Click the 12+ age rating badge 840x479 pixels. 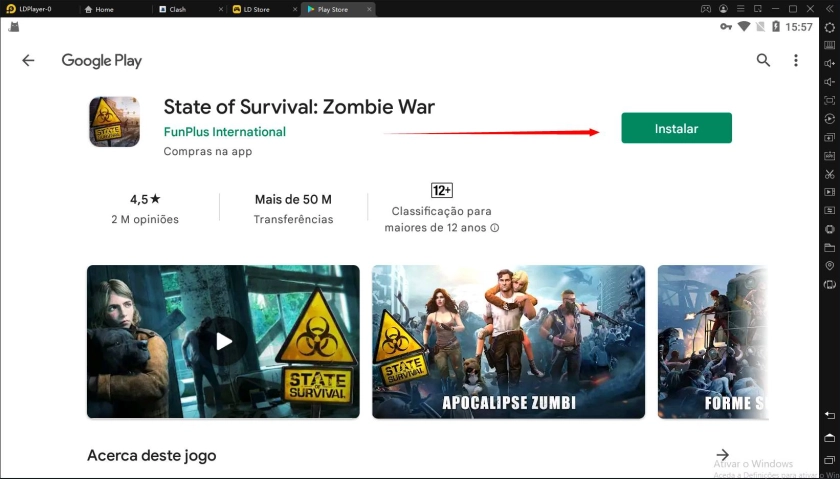coord(441,190)
